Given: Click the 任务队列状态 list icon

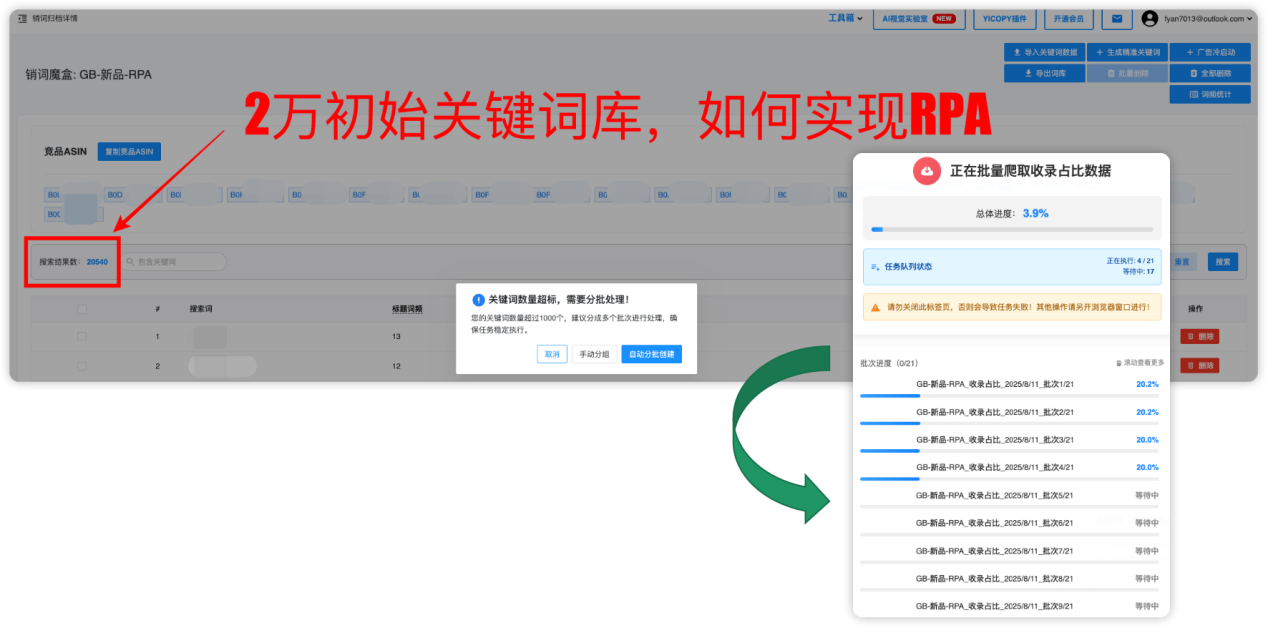Looking at the screenshot, I should tap(875, 267).
